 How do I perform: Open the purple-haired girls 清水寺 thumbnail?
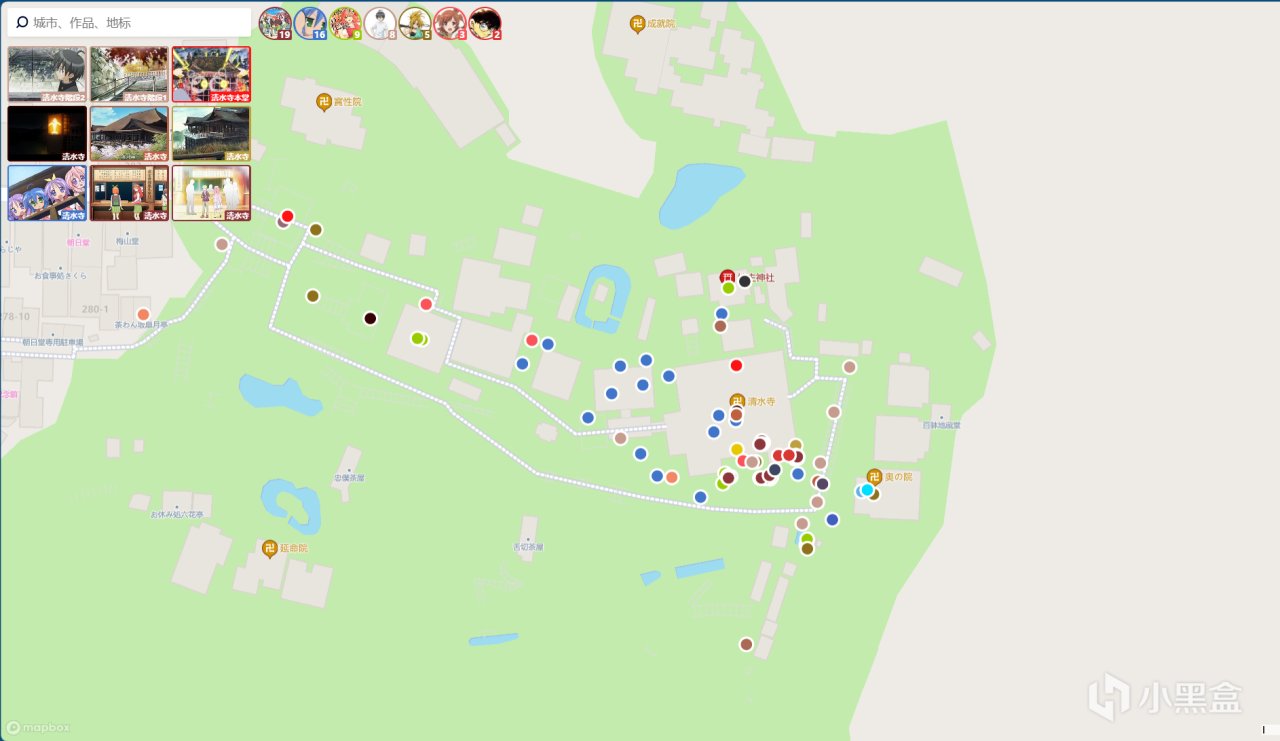pos(47,193)
